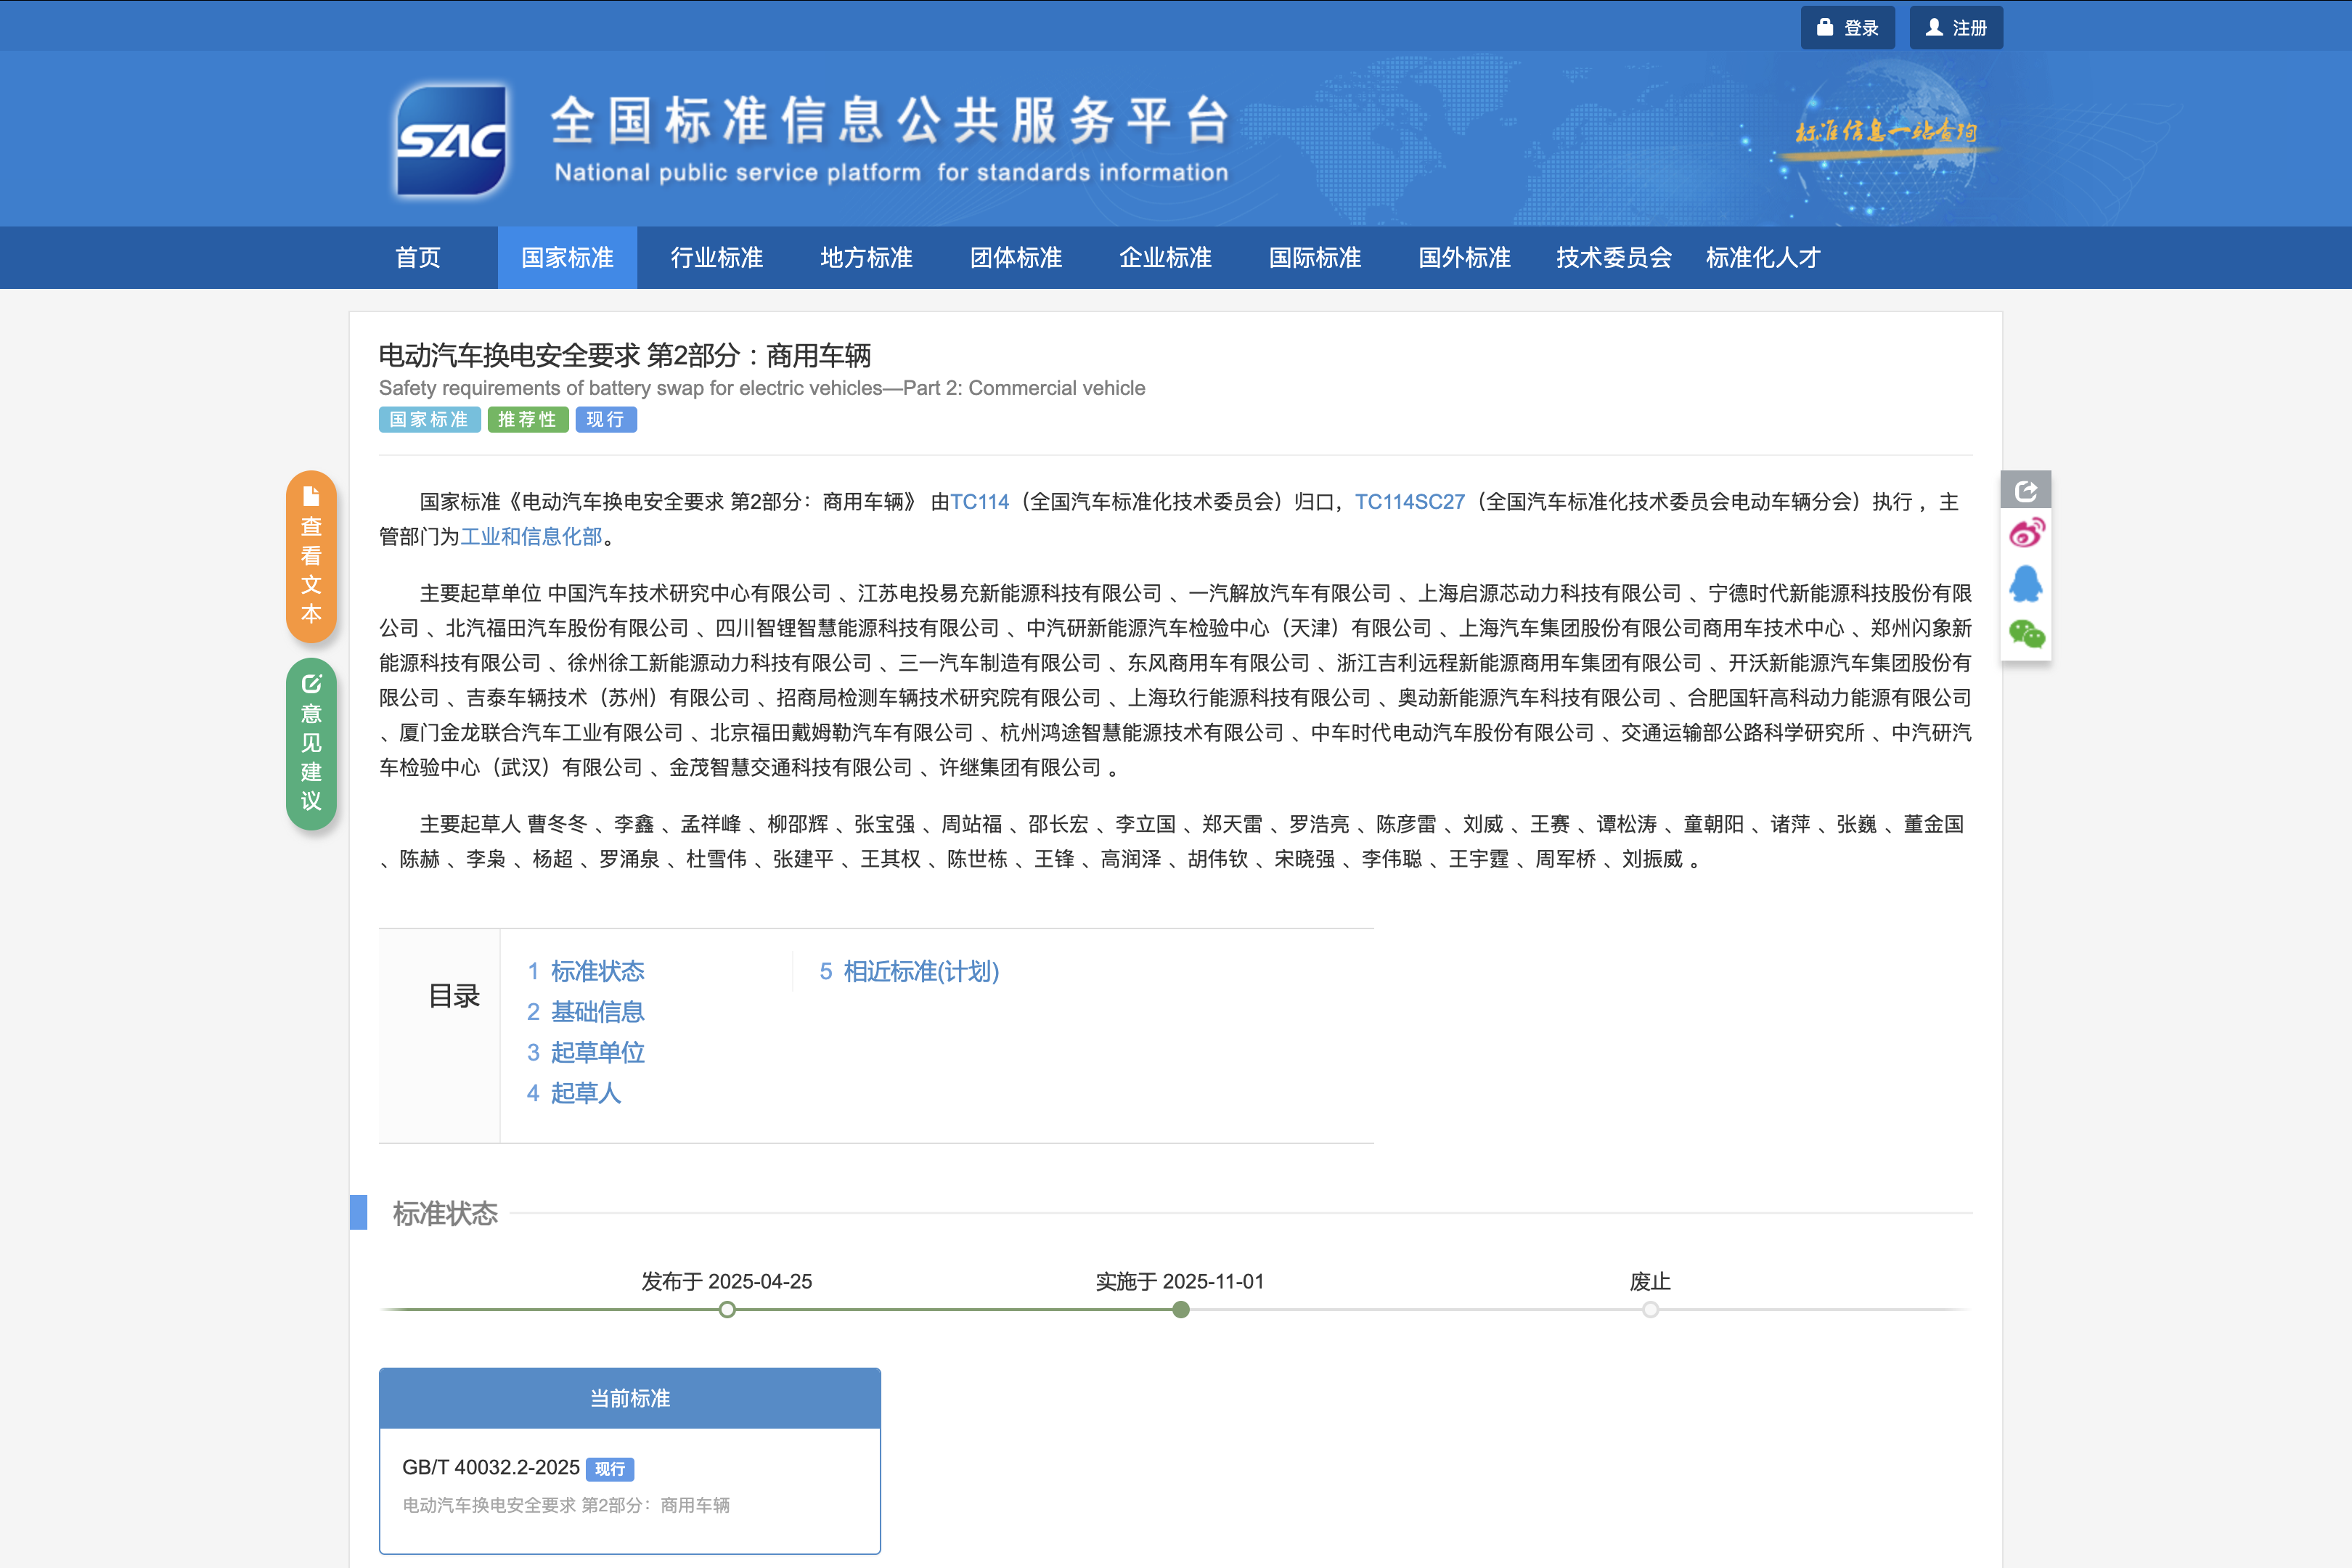Open the 首页 navigation tab

(418, 258)
